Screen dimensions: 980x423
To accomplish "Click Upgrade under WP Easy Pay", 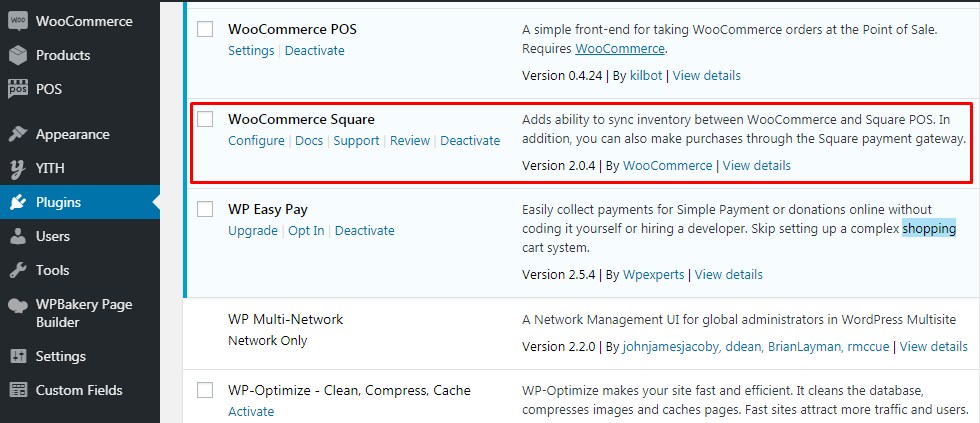I will [x=252, y=231].
